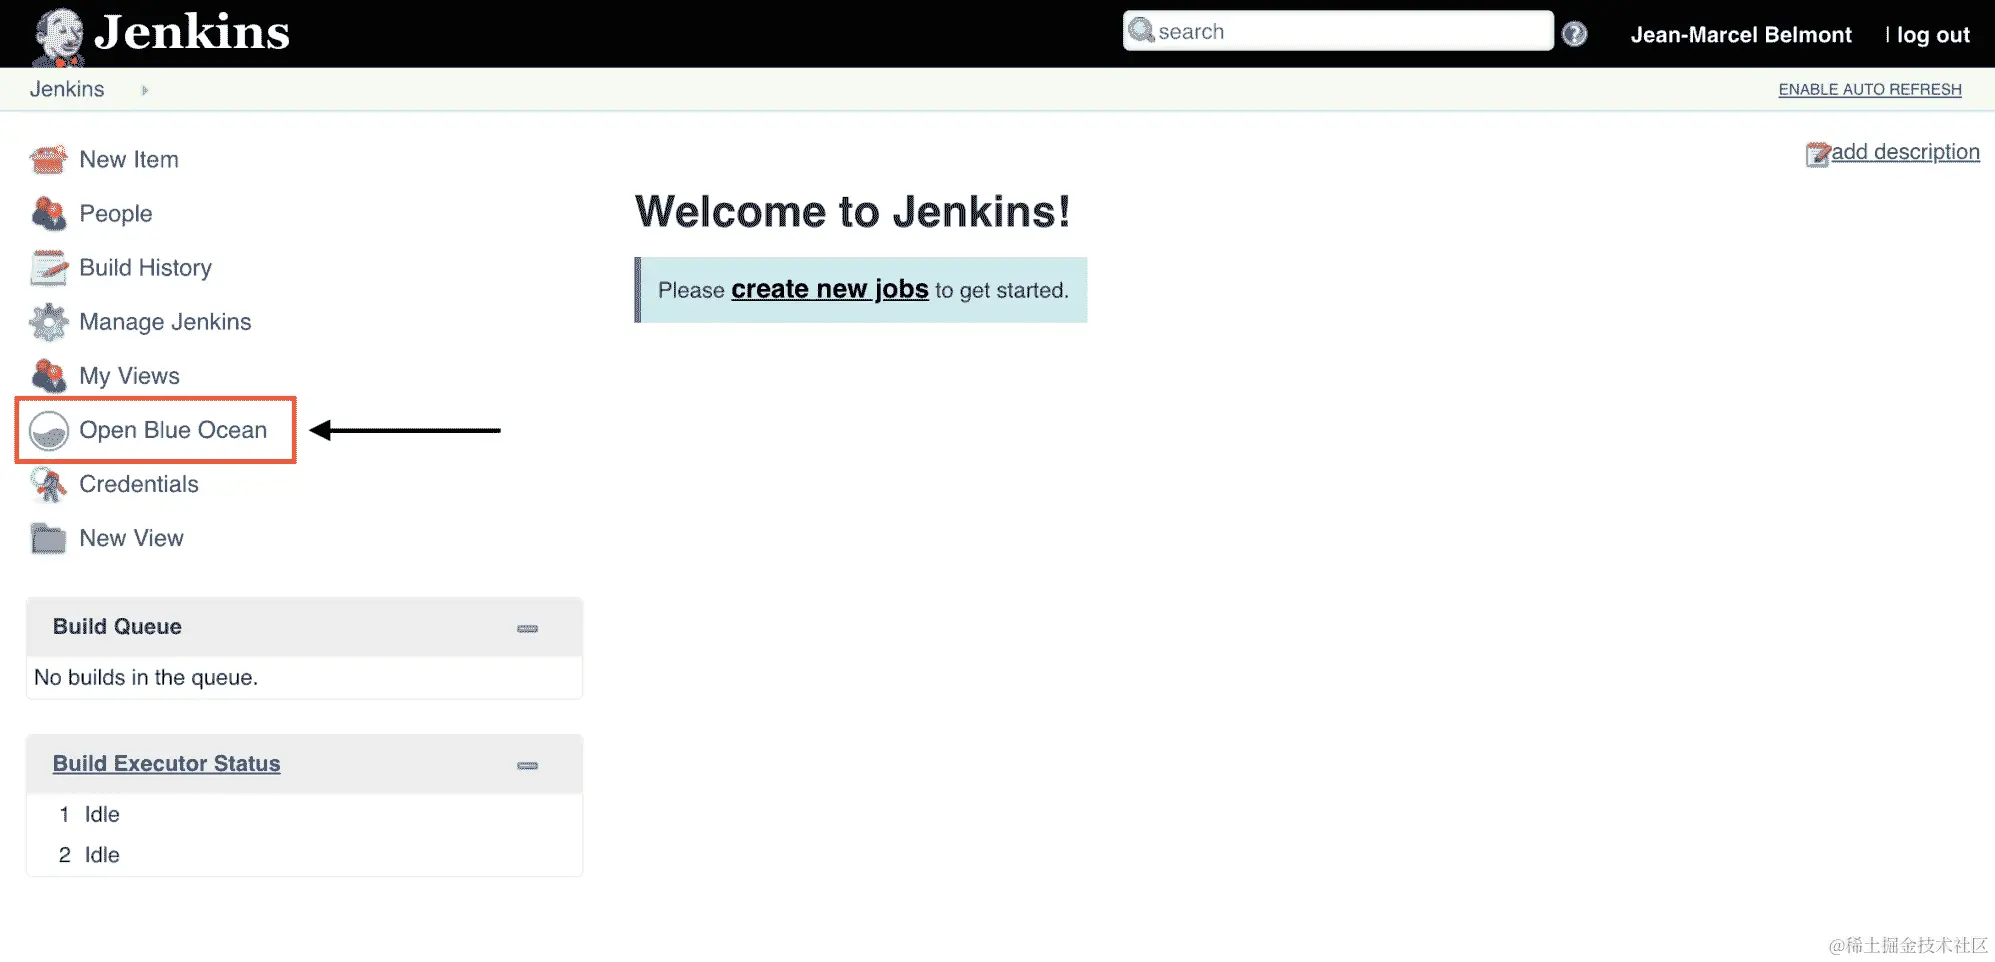The width and height of the screenshot is (1995, 962).
Task: Click the New View folder icon
Action: (x=48, y=538)
